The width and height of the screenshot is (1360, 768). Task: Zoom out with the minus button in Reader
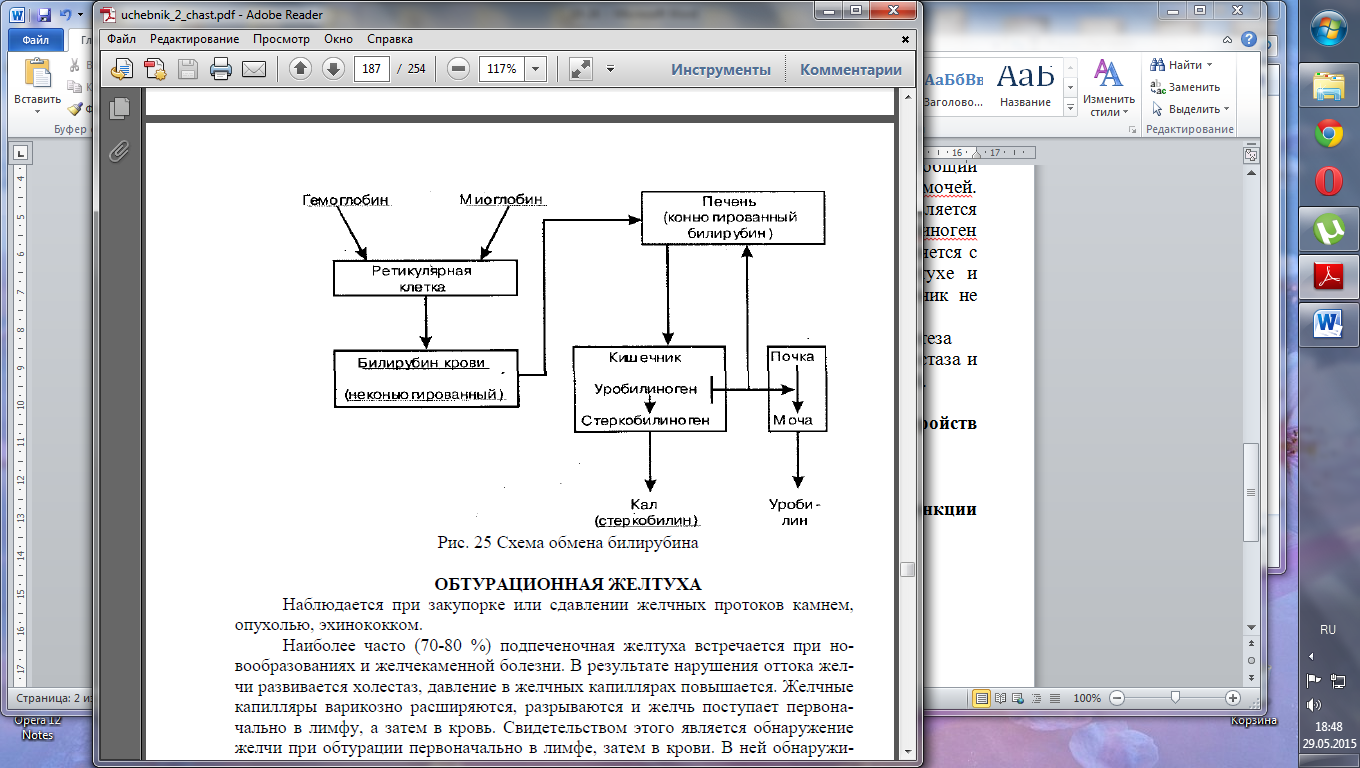coord(458,69)
